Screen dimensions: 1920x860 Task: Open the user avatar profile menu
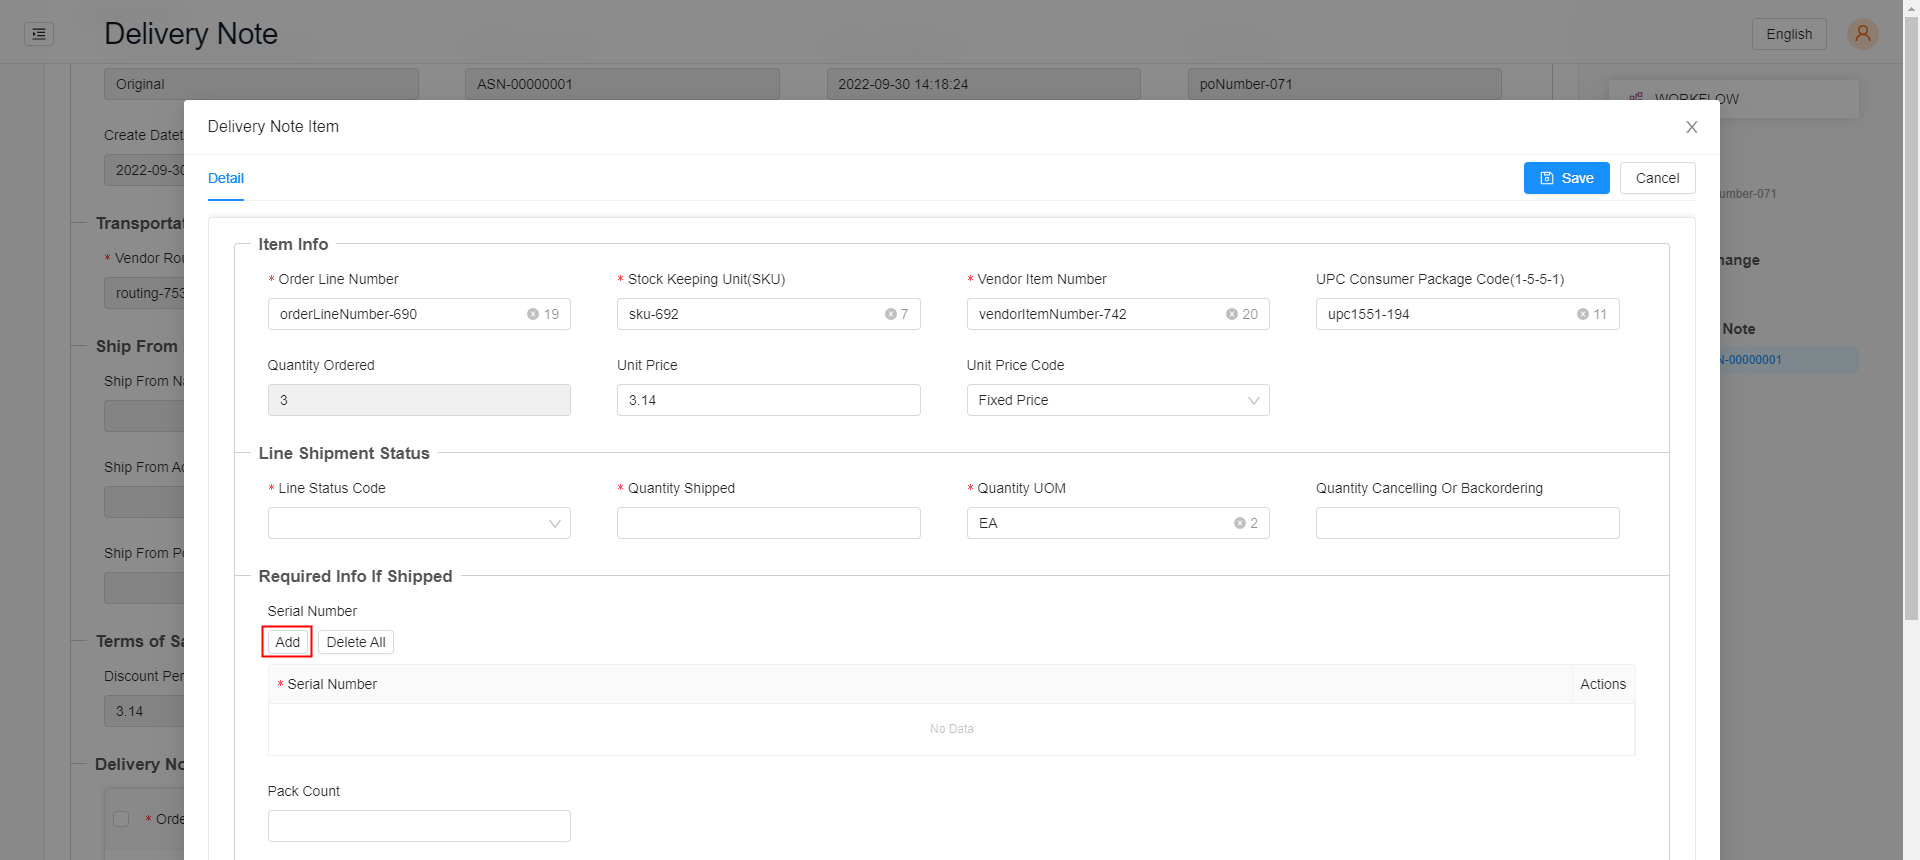tap(1862, 34)
